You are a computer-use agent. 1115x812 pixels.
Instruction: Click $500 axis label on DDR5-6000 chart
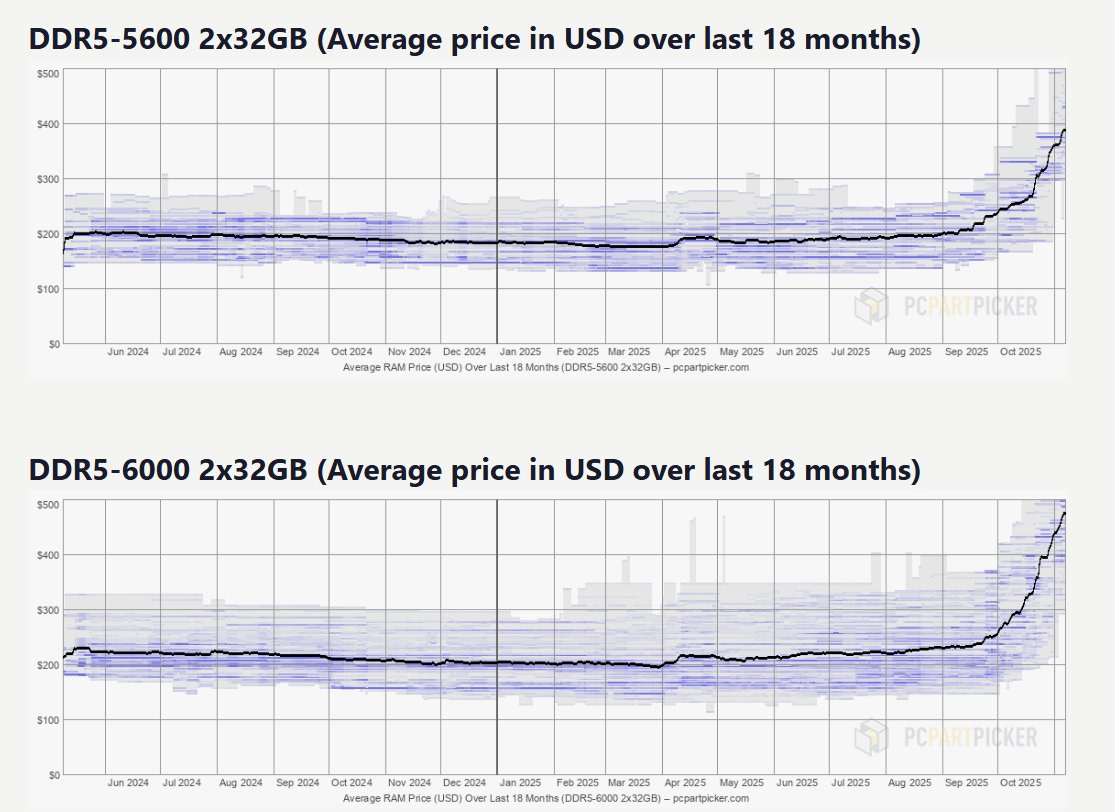click(x=48, y=505)
